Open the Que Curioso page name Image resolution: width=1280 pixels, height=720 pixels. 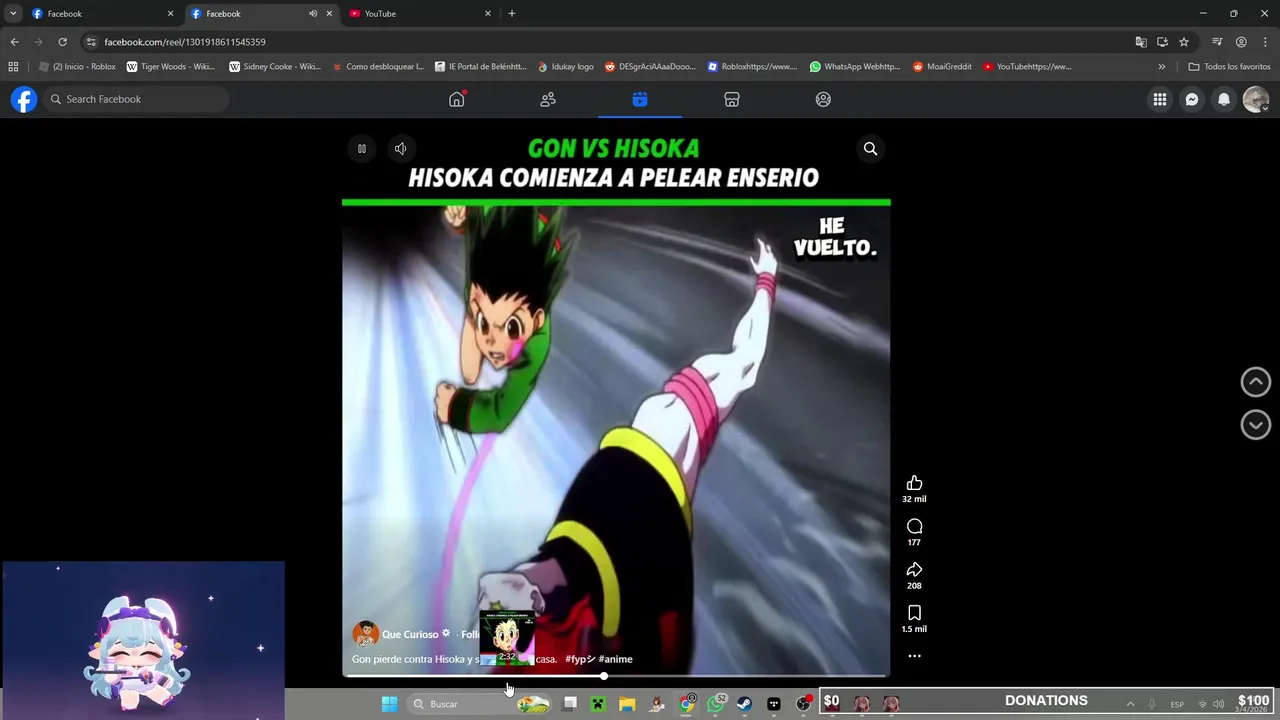coord(410,634)
